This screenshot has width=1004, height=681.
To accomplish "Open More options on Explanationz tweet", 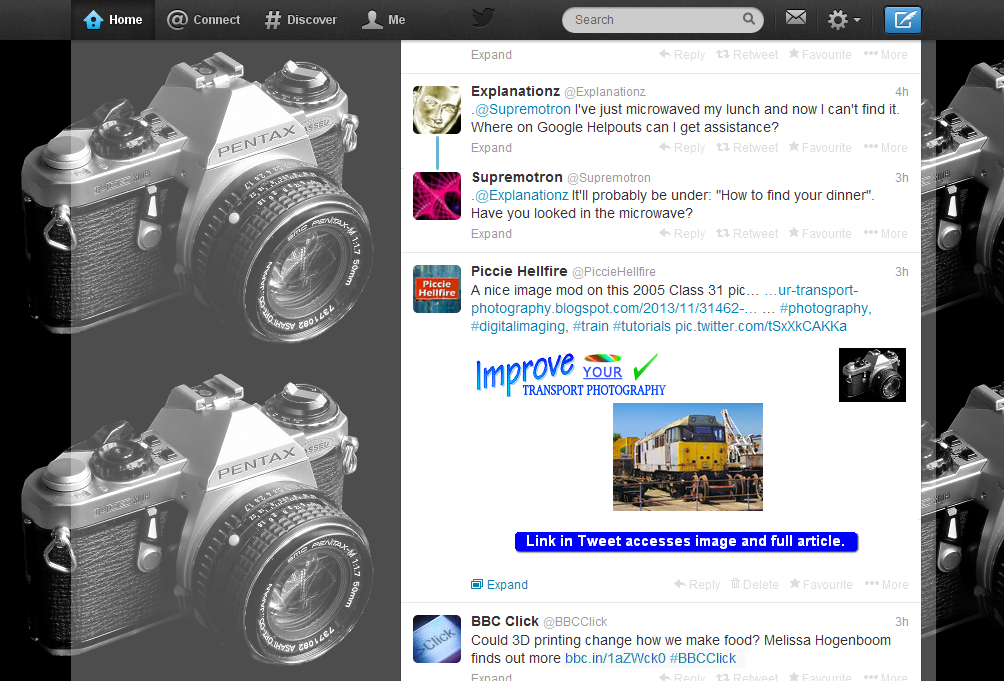I will [x=886, y=148].
